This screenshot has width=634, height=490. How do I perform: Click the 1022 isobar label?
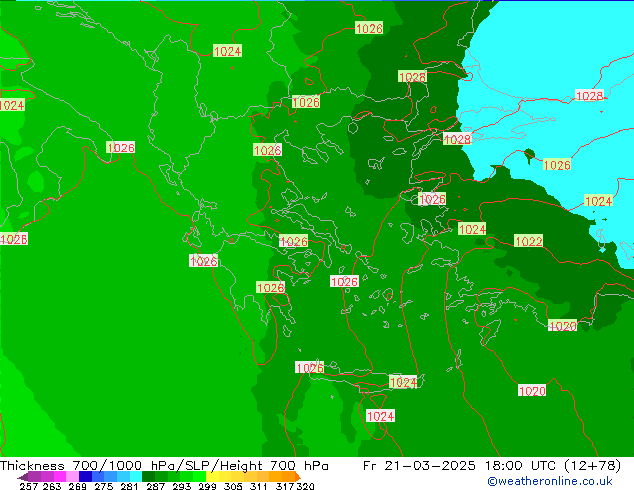point(528,241)
